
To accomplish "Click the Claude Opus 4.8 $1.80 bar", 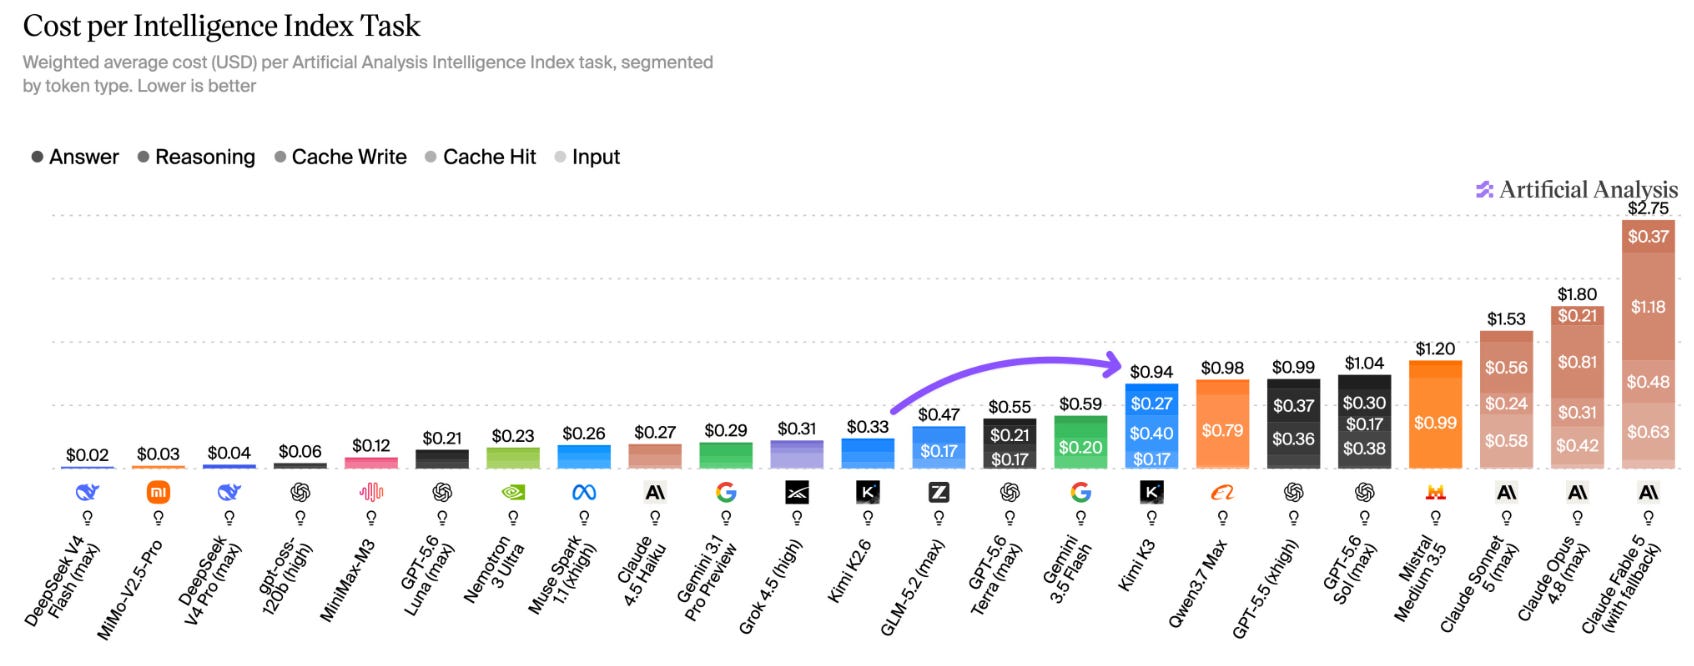I will 1577,387.
